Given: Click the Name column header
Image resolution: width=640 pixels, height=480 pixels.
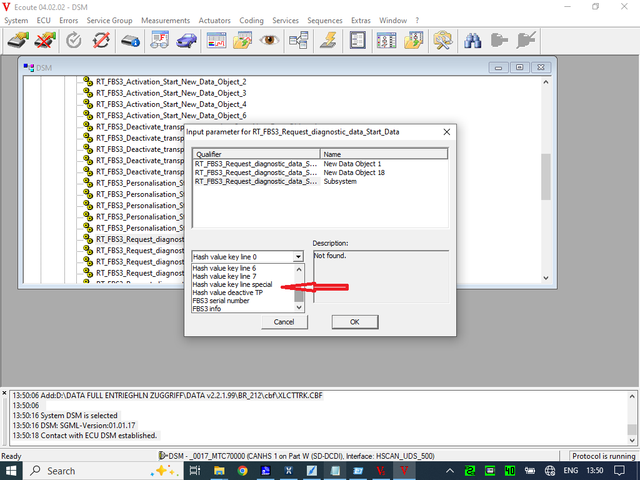Looking at the screenshot, I should pos(384,154).
